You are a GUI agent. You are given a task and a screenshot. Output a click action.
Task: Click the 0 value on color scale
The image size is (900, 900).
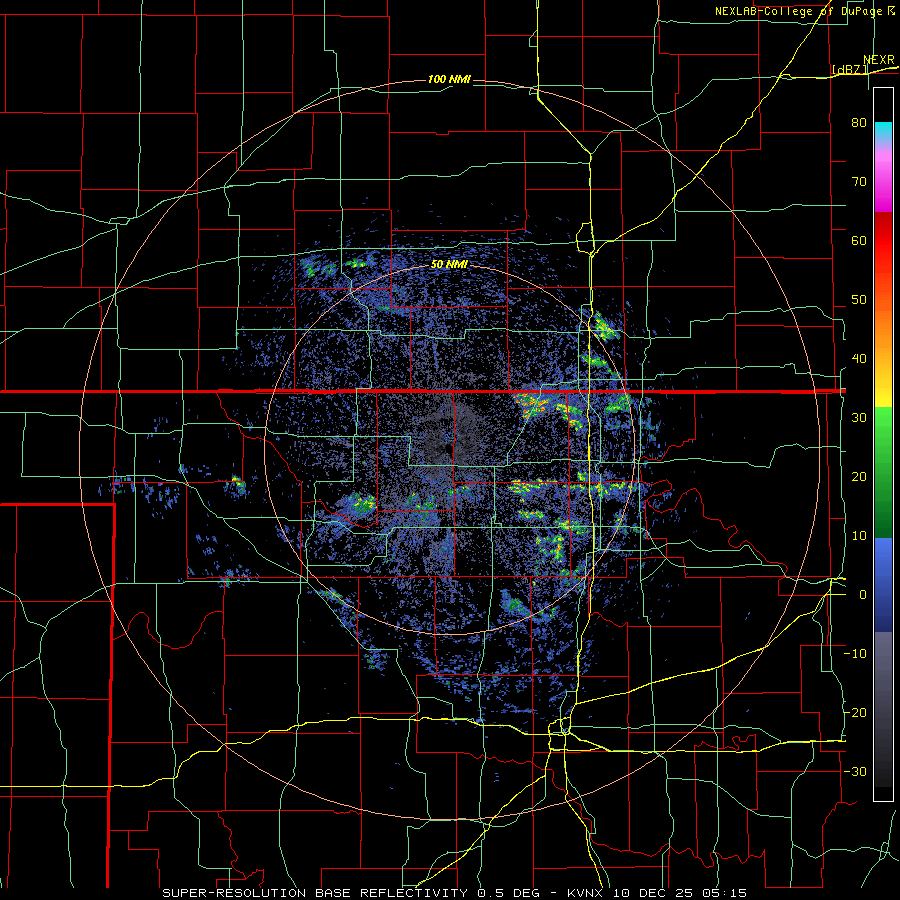coord(863,595)
